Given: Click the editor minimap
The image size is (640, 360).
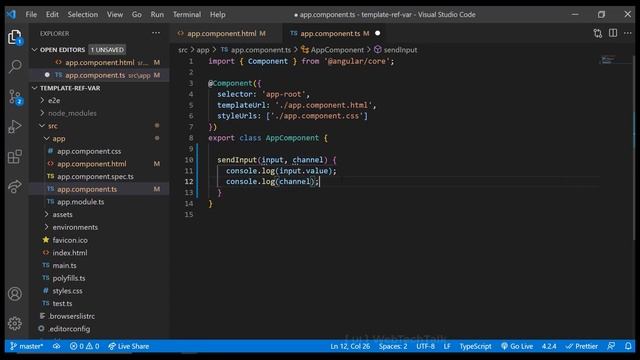Looking at the screenshot, I should [616, 60].
